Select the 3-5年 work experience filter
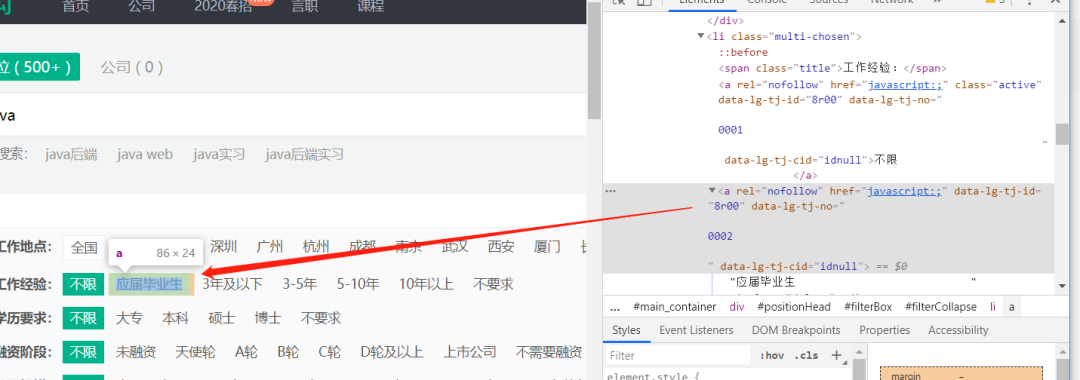Screen dimensions: 1080x380 coord(300,284)
